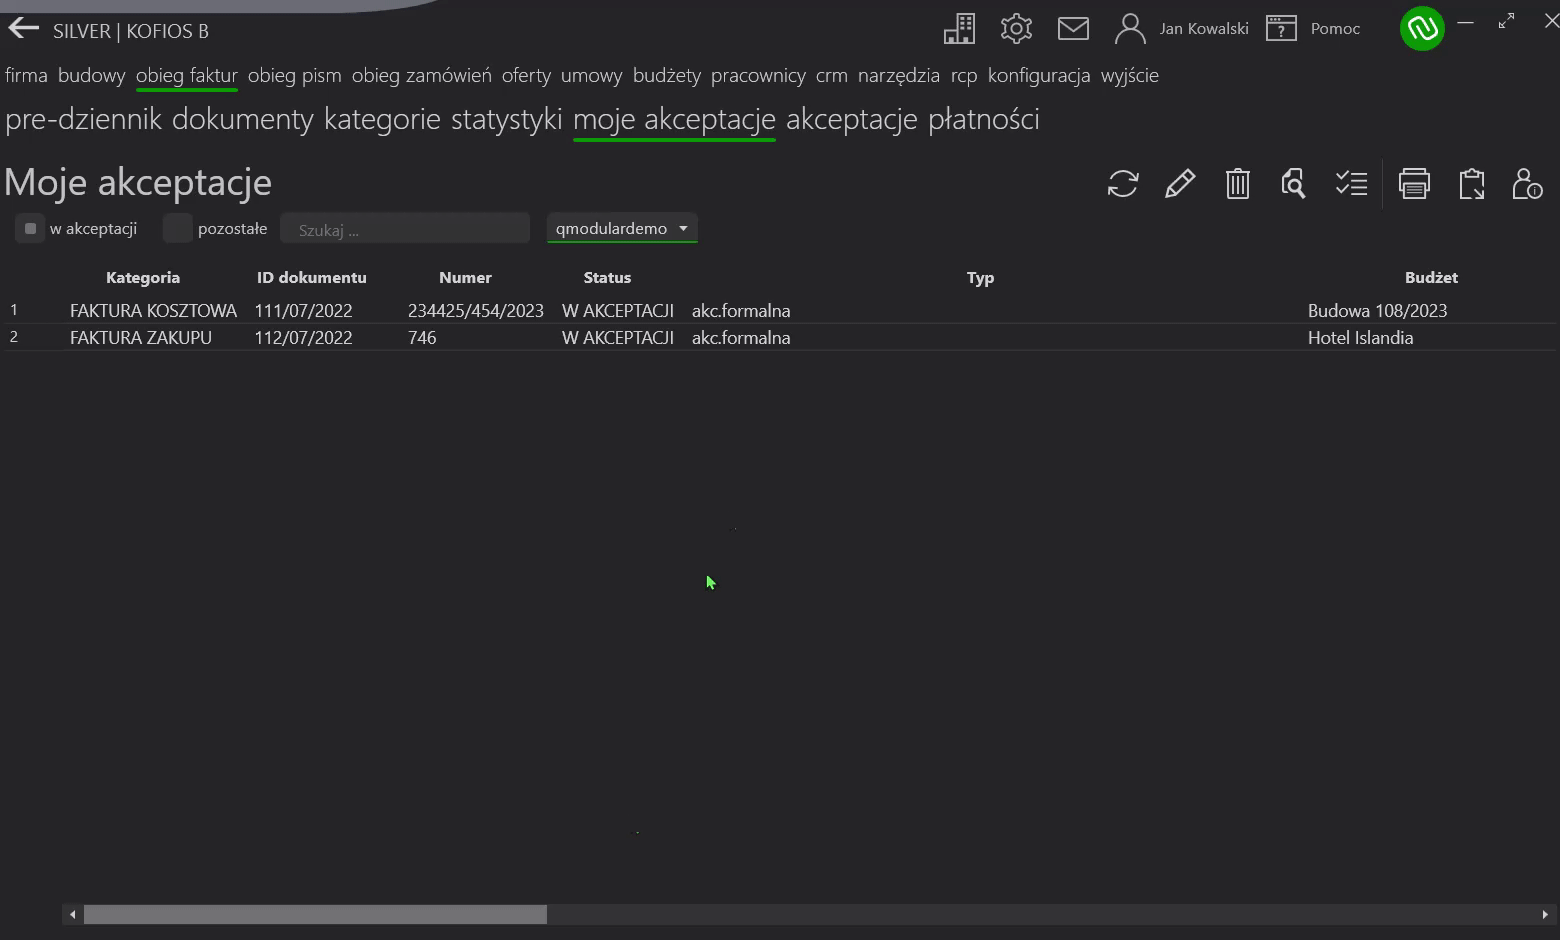Click the 'wyjście' menu item
Image resolution: width=1560 pixels, height=940 pixels.
[x=1130, y=75]
